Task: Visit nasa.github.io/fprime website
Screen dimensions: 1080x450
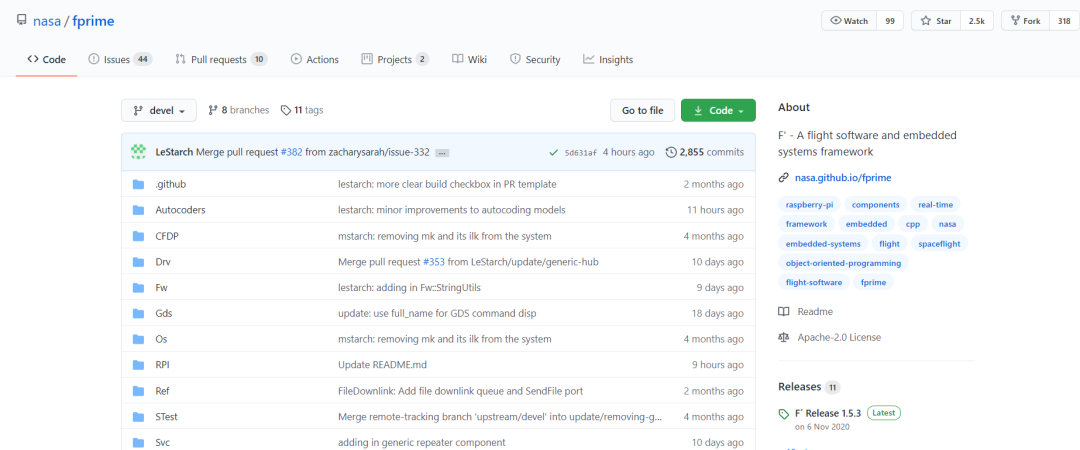Action: pyautogui.click(x=843, y=178)
